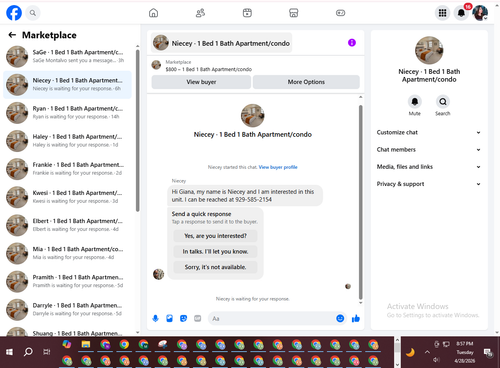Open the Facebook search magnifier

[33, 13]
